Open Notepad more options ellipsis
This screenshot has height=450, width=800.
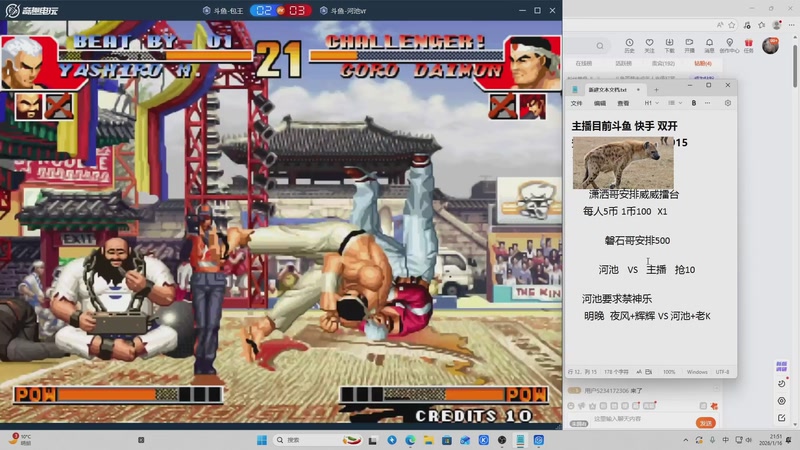click(707, 103)
